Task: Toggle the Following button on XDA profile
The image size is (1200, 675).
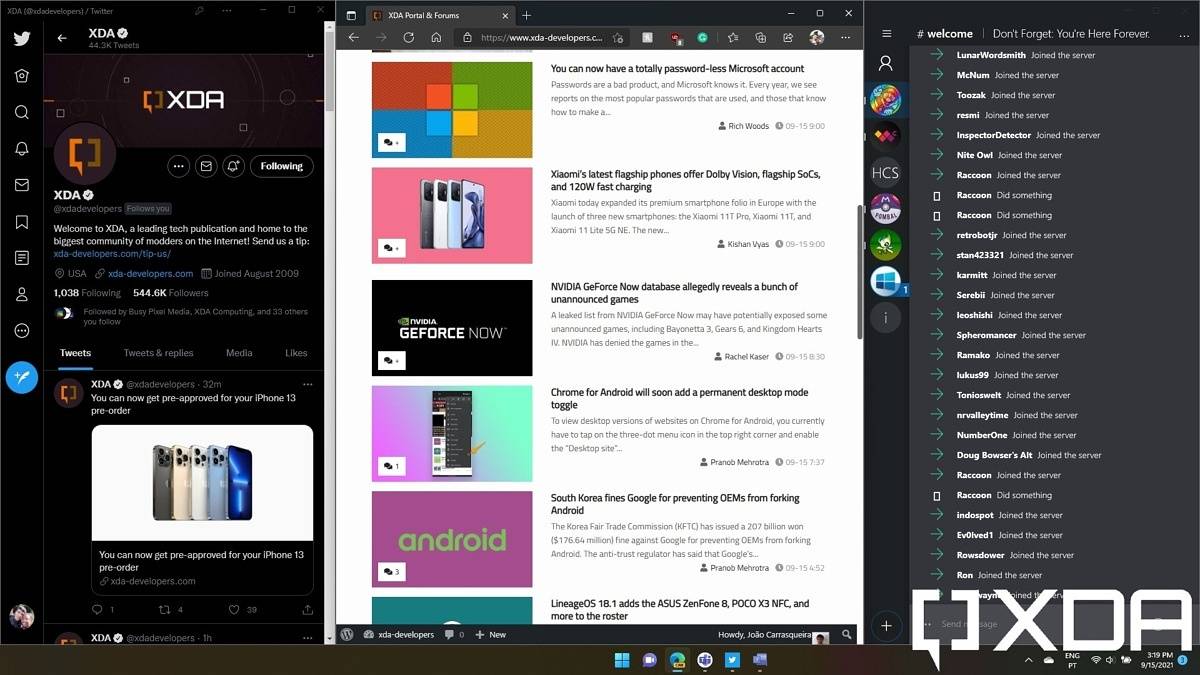Action: point(281,166)
